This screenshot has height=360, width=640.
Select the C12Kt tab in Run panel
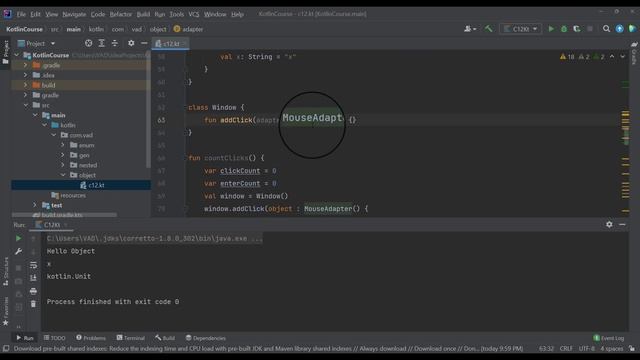point(51,225)
